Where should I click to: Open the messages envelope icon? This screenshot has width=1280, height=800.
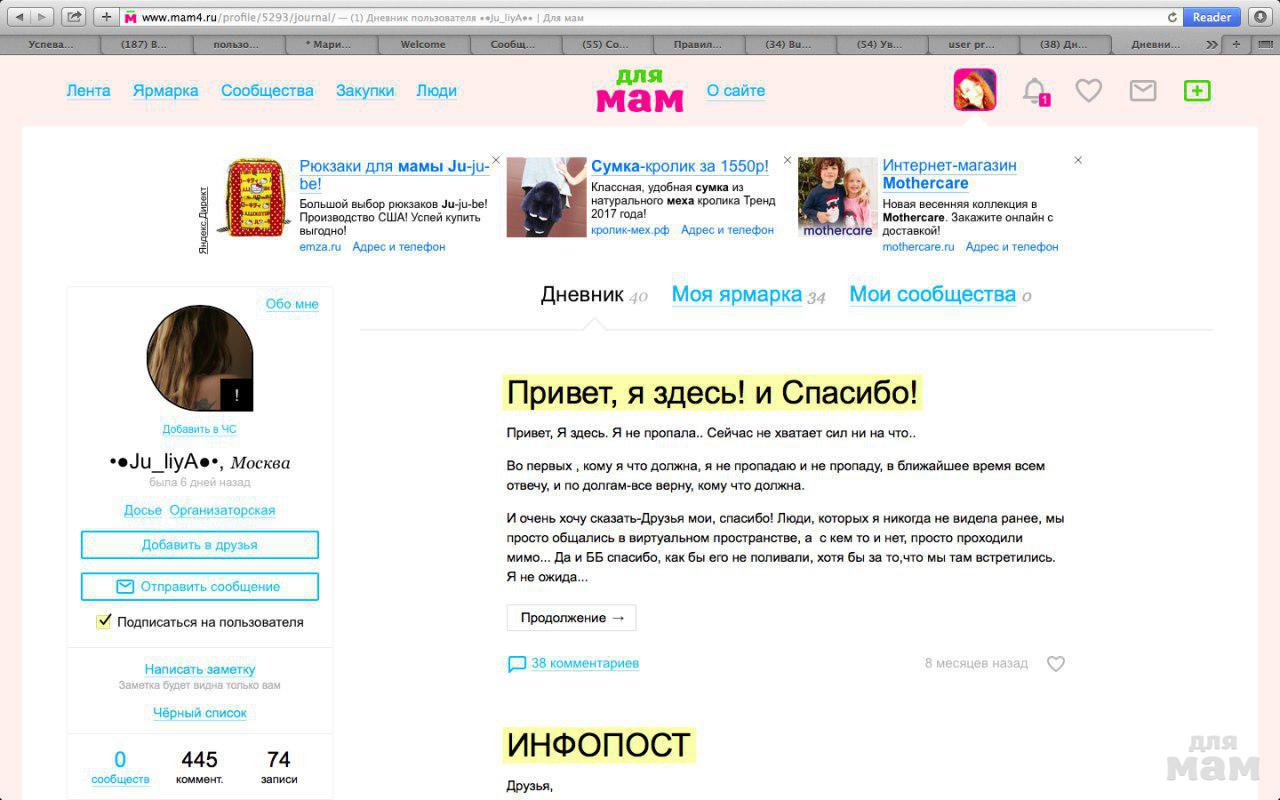coord(1142,91)
